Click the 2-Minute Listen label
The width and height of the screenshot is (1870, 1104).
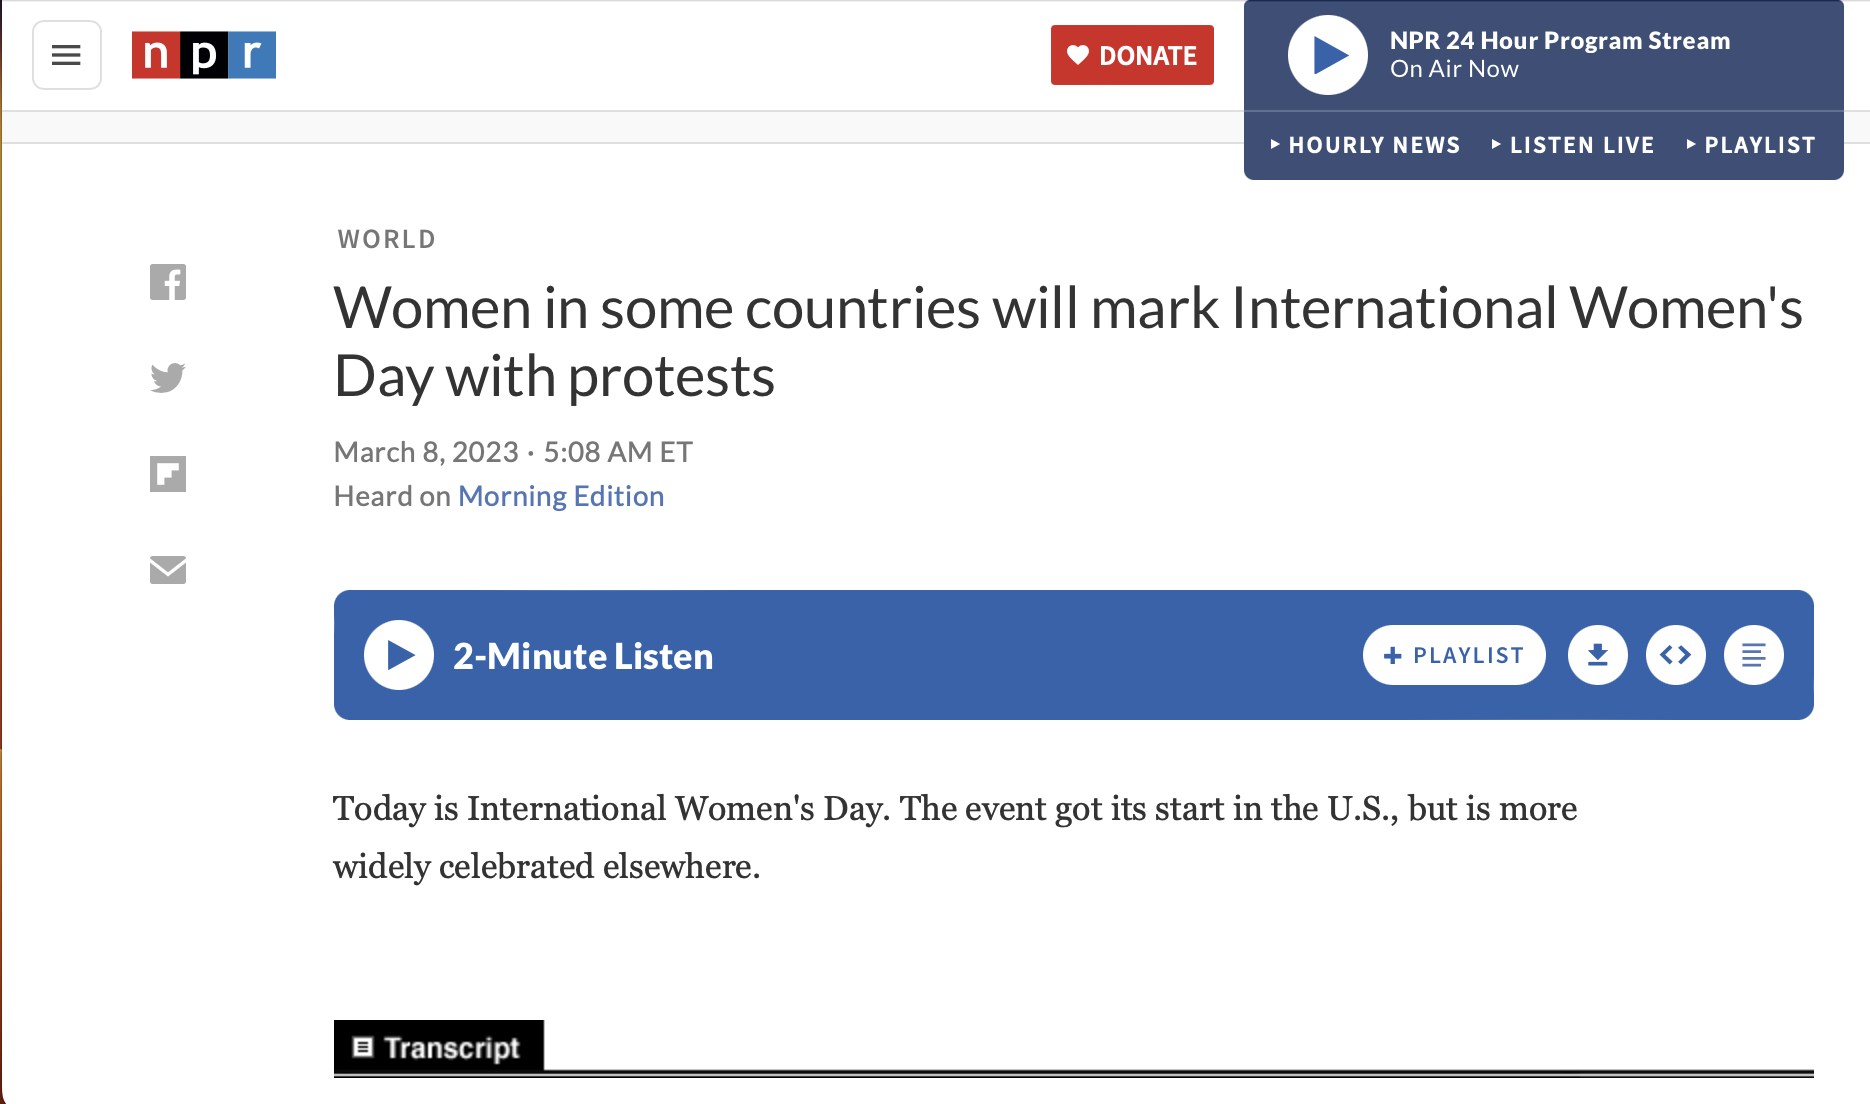click(x=583, y=656)
